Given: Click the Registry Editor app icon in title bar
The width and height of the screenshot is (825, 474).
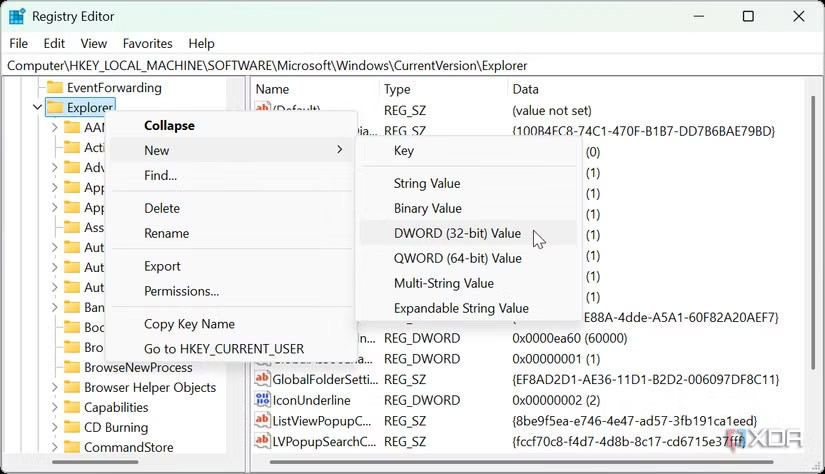Looking at the screenshot, I should click(17, 17).
